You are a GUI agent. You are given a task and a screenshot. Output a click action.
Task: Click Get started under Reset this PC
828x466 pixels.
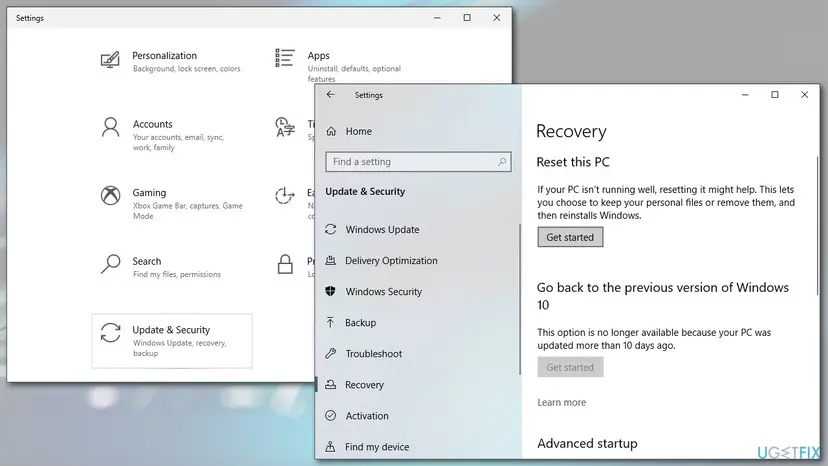(x=570, y=237)
